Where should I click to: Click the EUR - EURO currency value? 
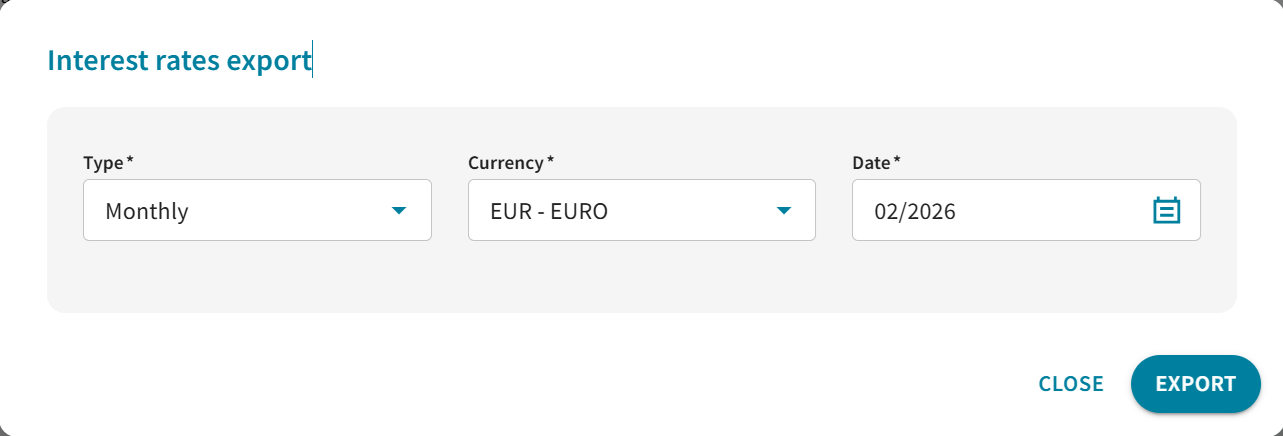click(549, 212)
